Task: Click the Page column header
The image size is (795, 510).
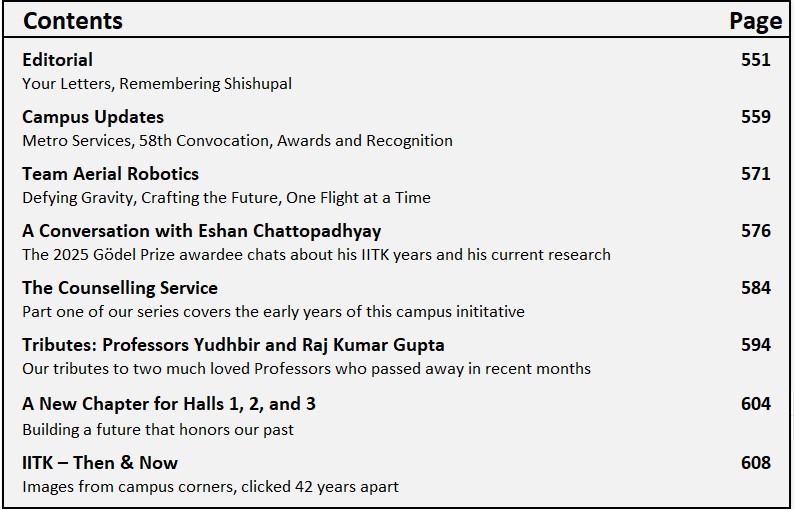Action: click(x=755, y=20)
